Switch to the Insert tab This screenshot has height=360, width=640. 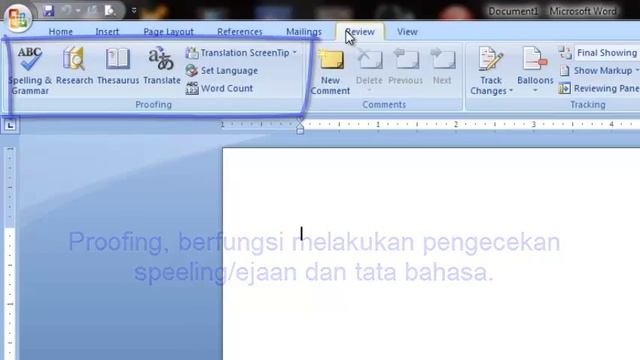pos(107,32)
